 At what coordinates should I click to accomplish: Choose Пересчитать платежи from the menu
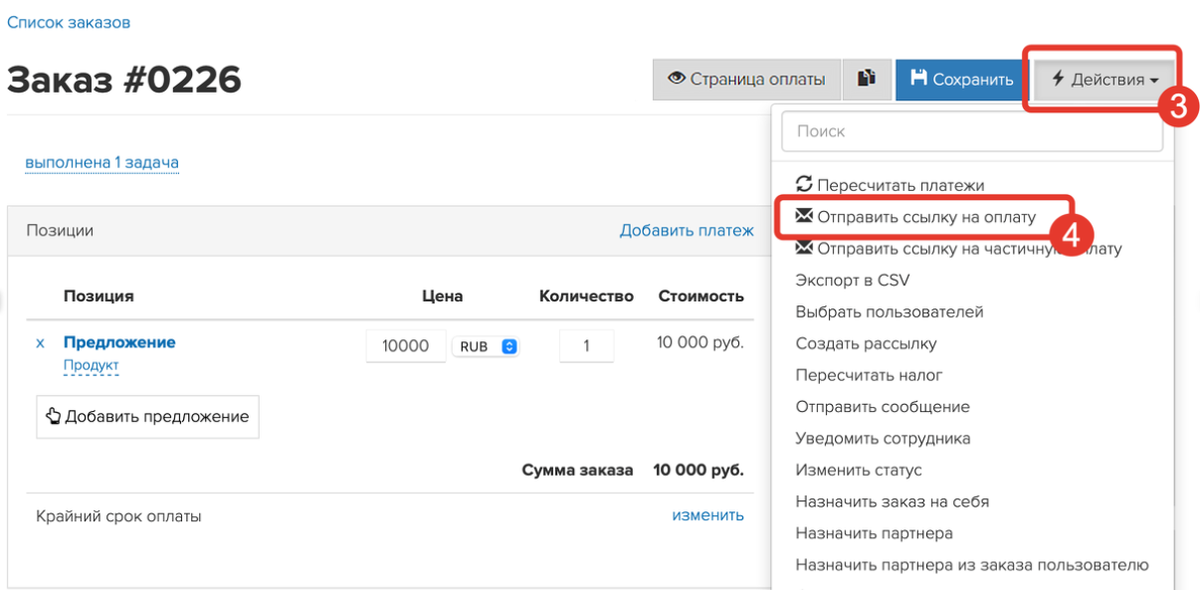tap(890, 185)
